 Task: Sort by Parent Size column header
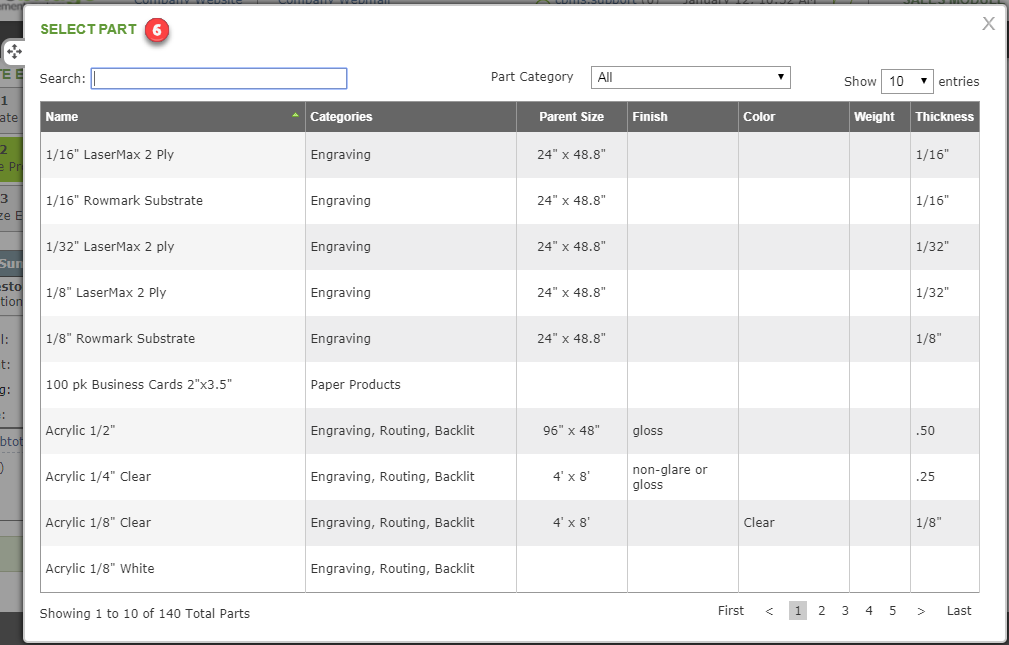pos(571,117)
